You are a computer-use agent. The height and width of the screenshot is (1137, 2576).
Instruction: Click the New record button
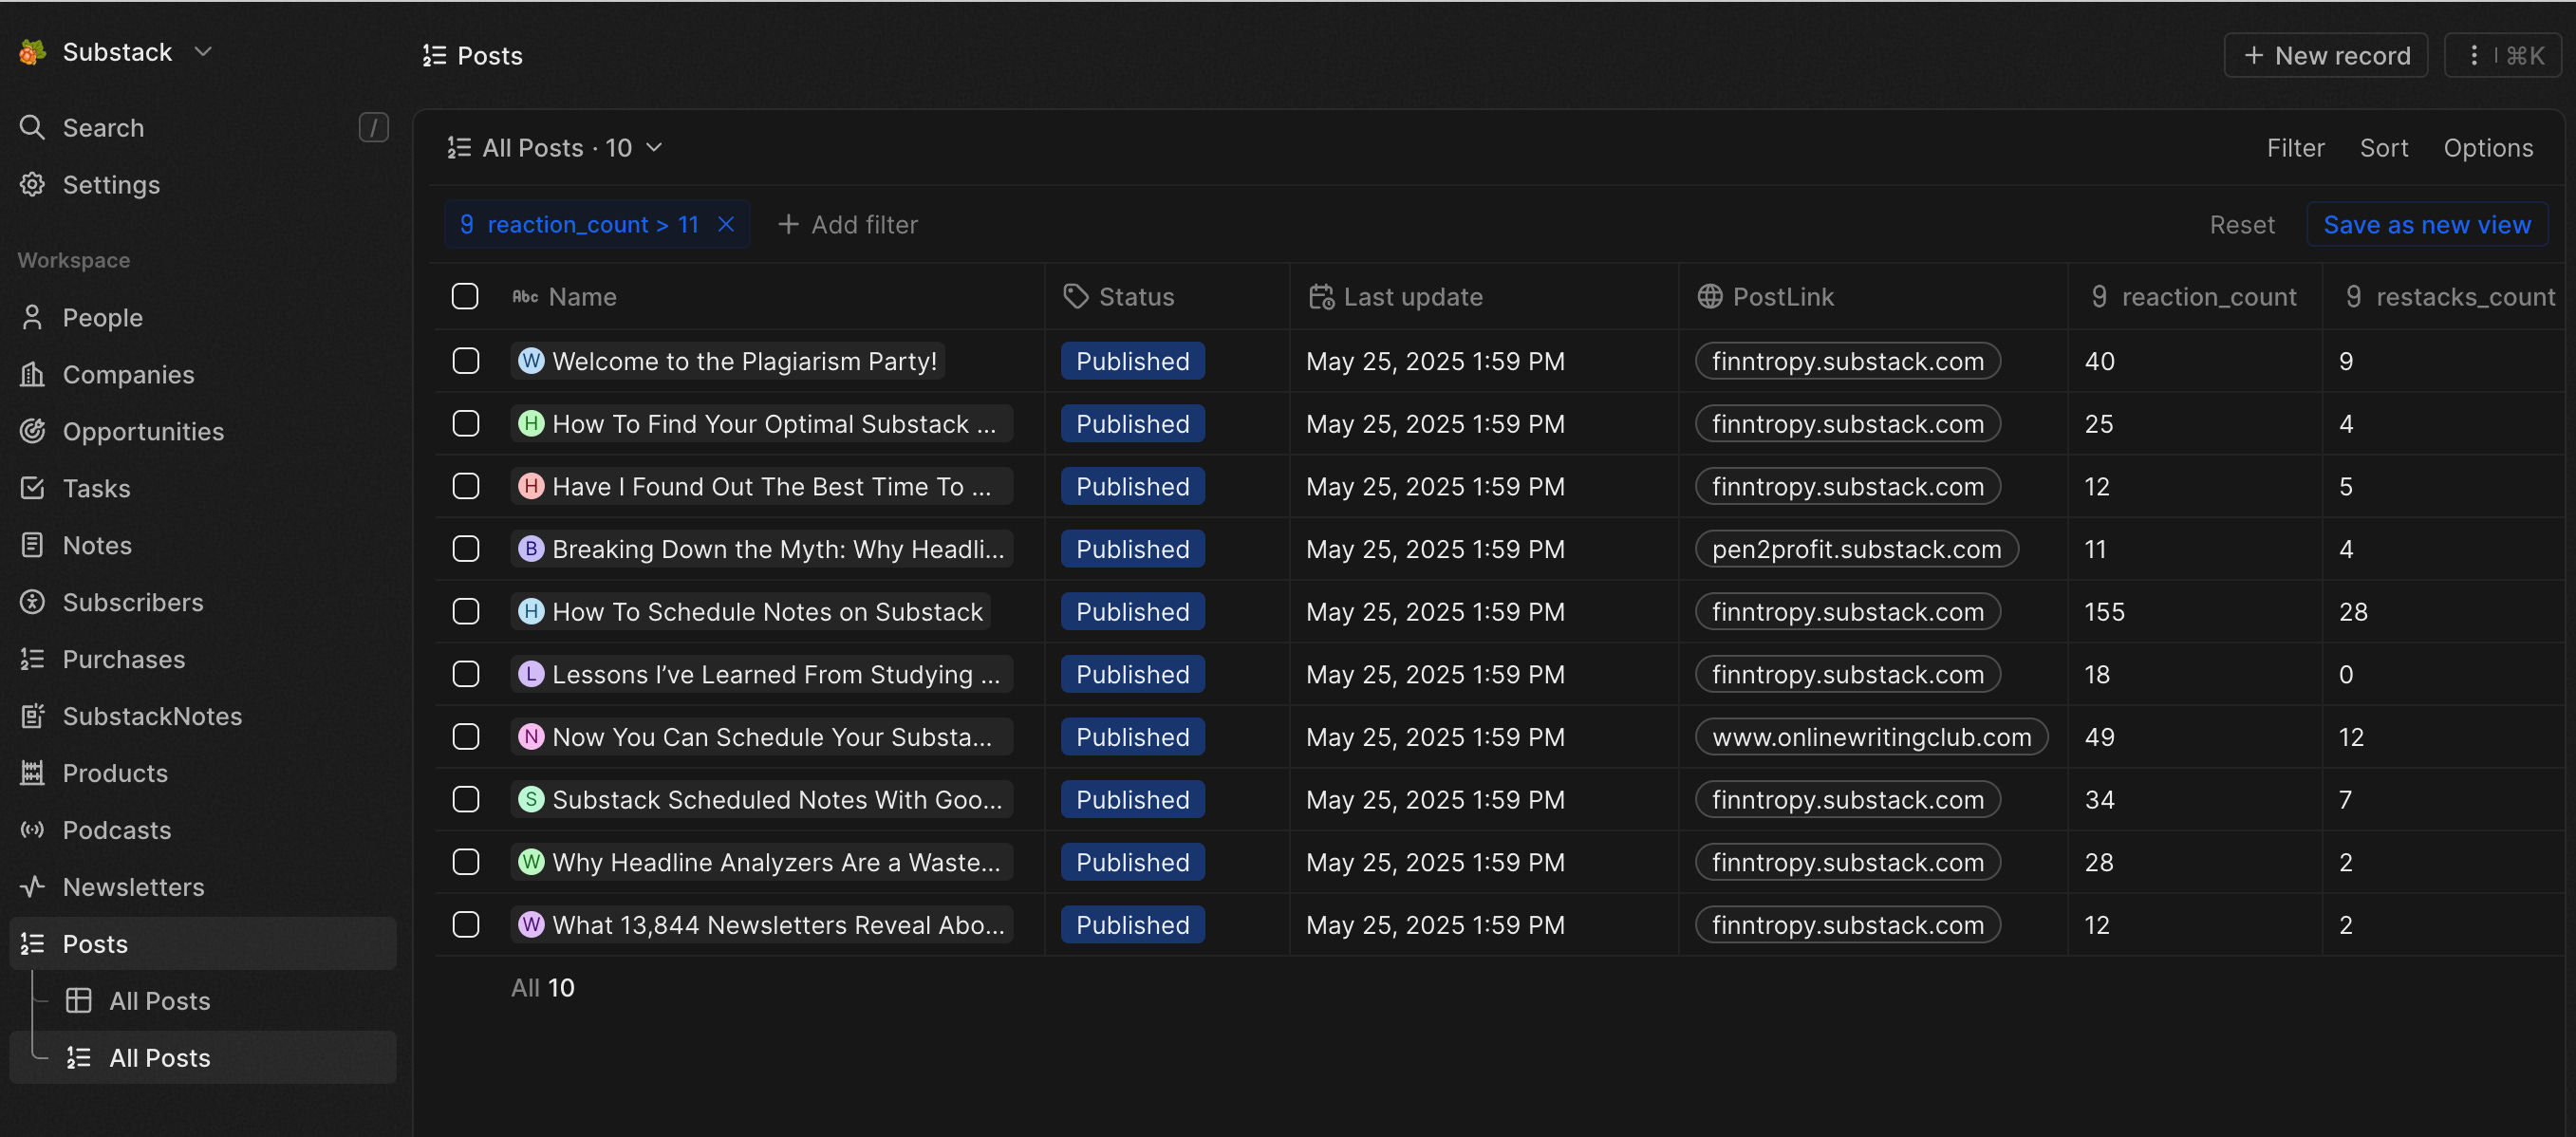coord(2326,56)
